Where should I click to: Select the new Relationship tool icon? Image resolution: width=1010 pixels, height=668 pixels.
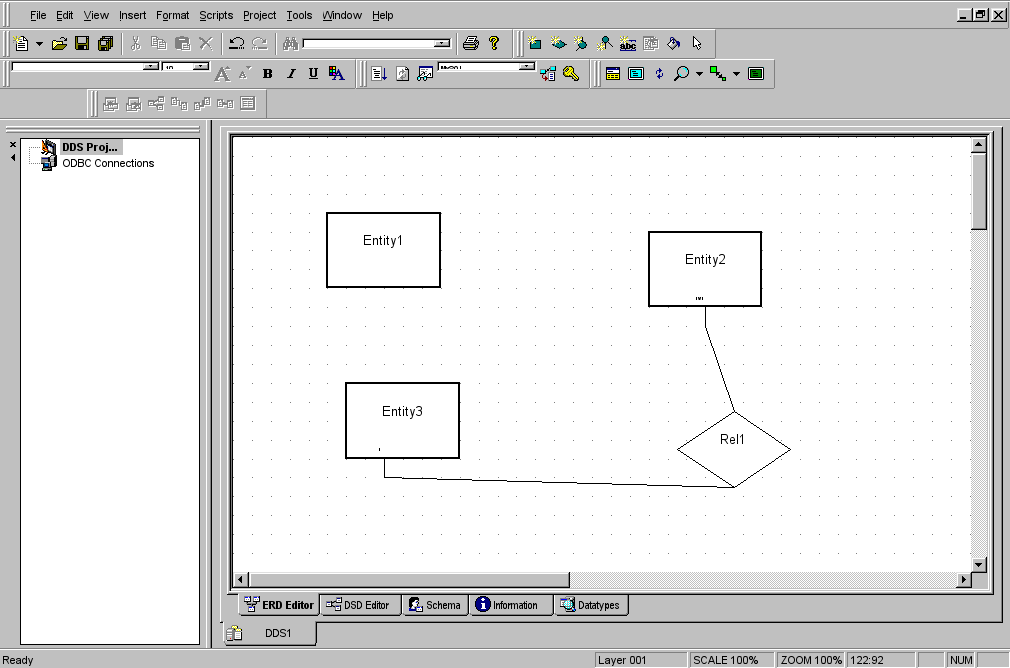point(558,43)
